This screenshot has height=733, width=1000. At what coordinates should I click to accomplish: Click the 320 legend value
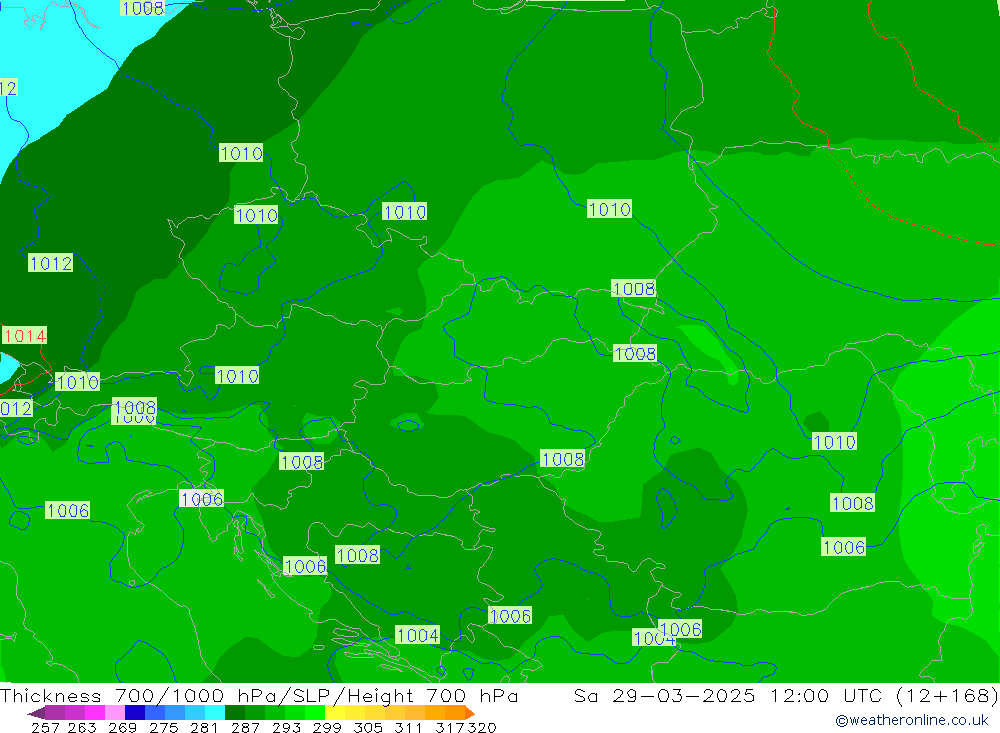pyautogui.click(x=482, y=727)
